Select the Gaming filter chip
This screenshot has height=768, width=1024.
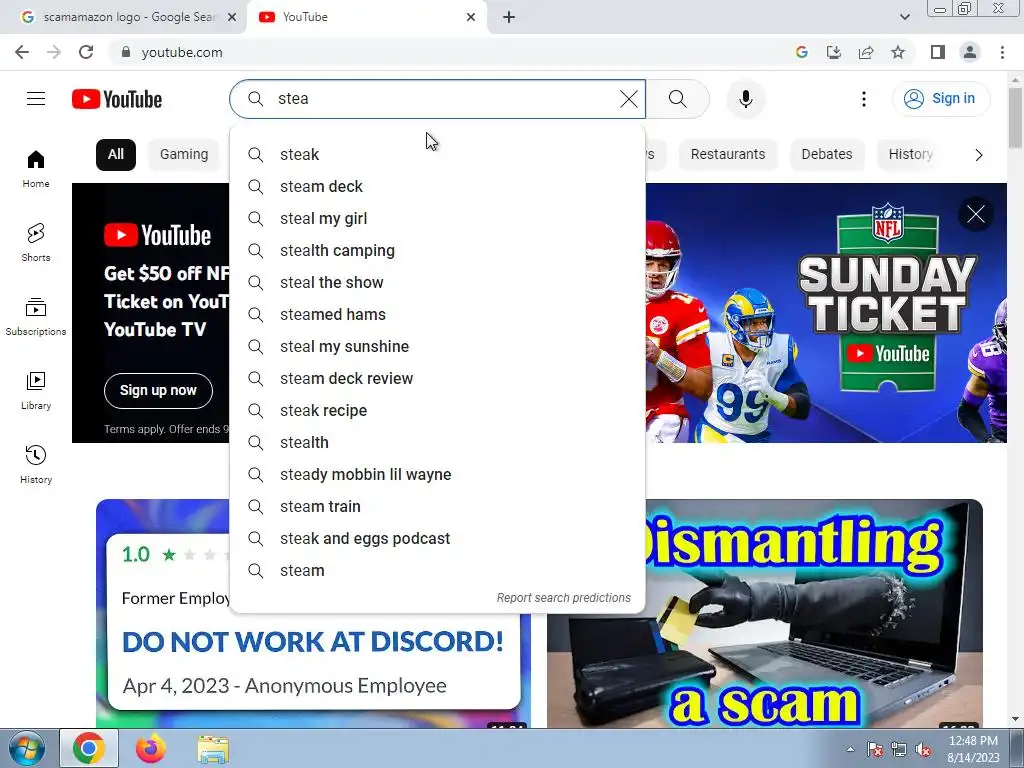click(184, 155)
